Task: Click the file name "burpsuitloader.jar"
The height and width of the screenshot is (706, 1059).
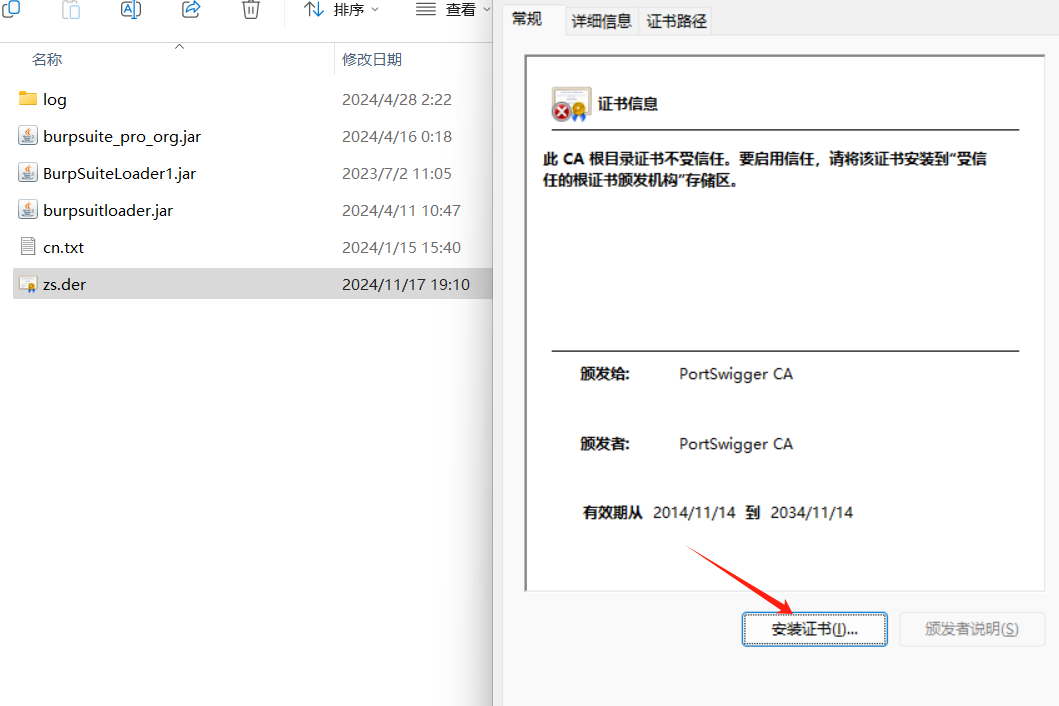Action: pyautogui.click(x=108, y=211)
